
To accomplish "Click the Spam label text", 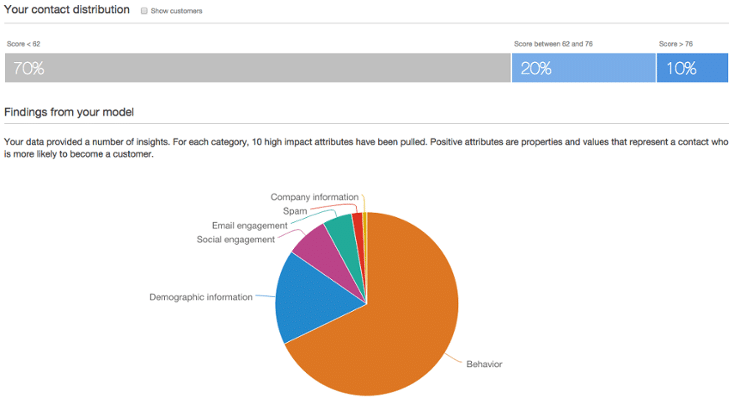I will click(295, 211).
